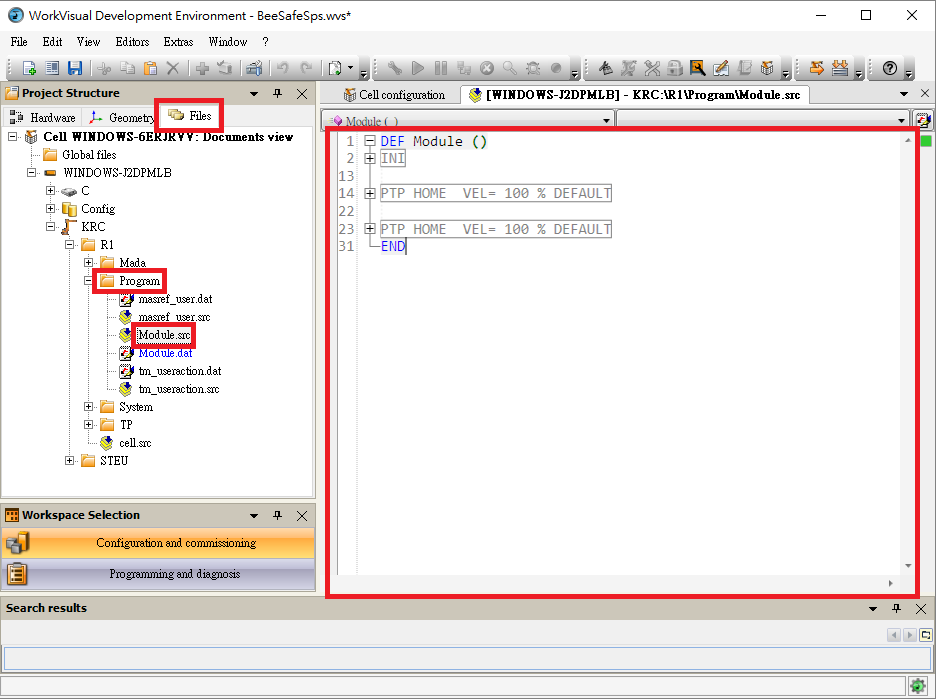Click the Undo arrow icon
This screenshot has width=936, height=699.
(283, 68)
